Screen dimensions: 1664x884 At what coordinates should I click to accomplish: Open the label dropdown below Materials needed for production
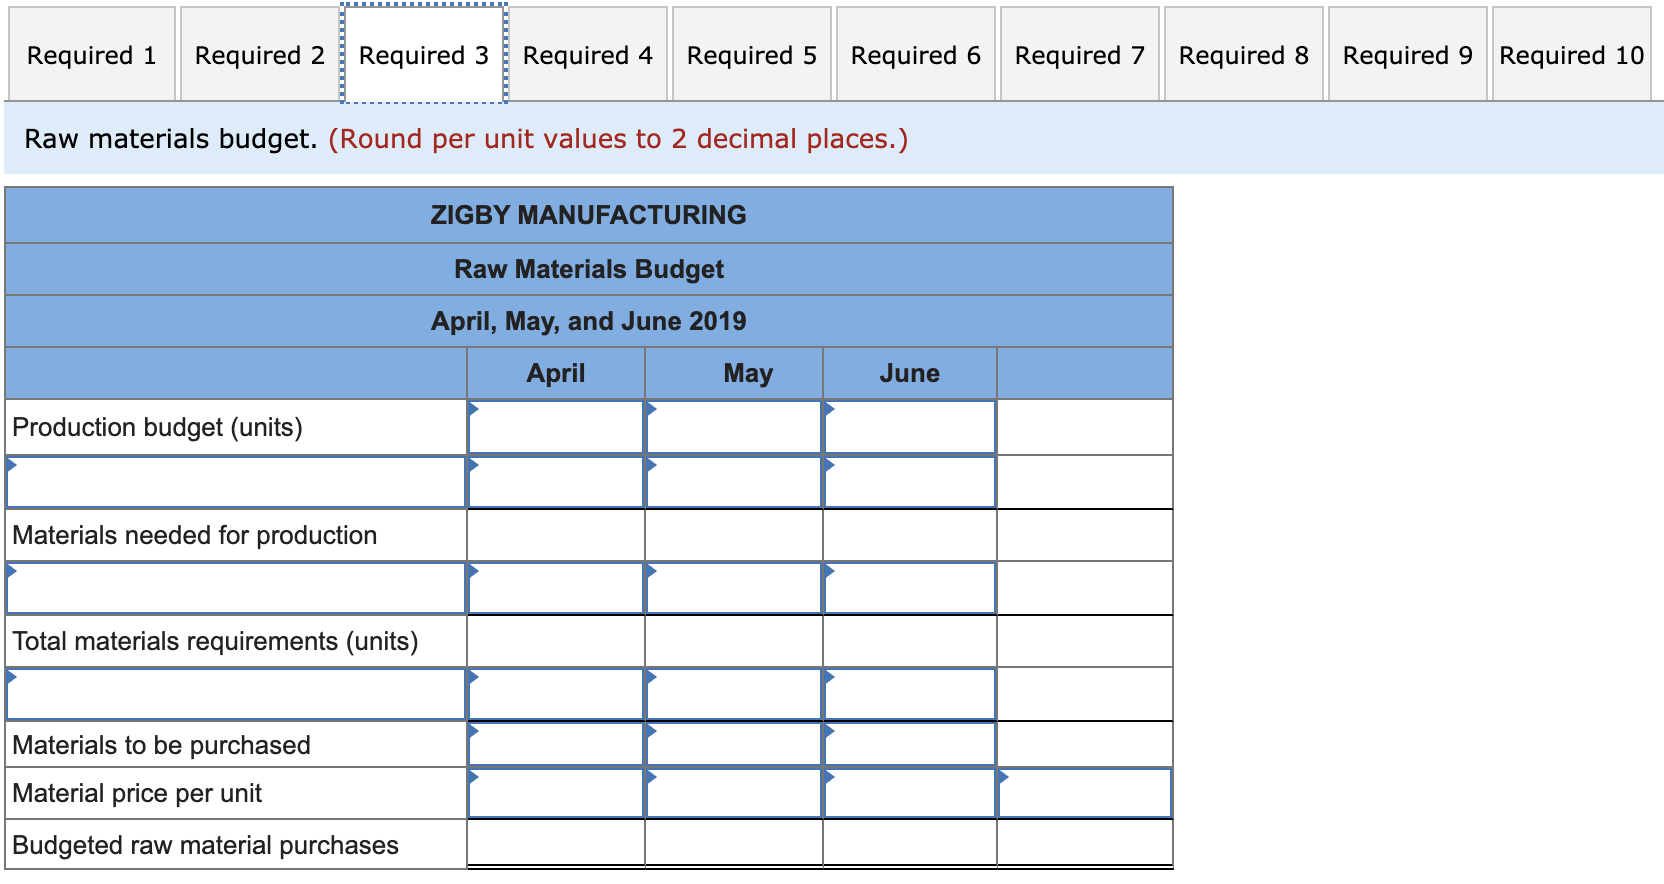235,588
